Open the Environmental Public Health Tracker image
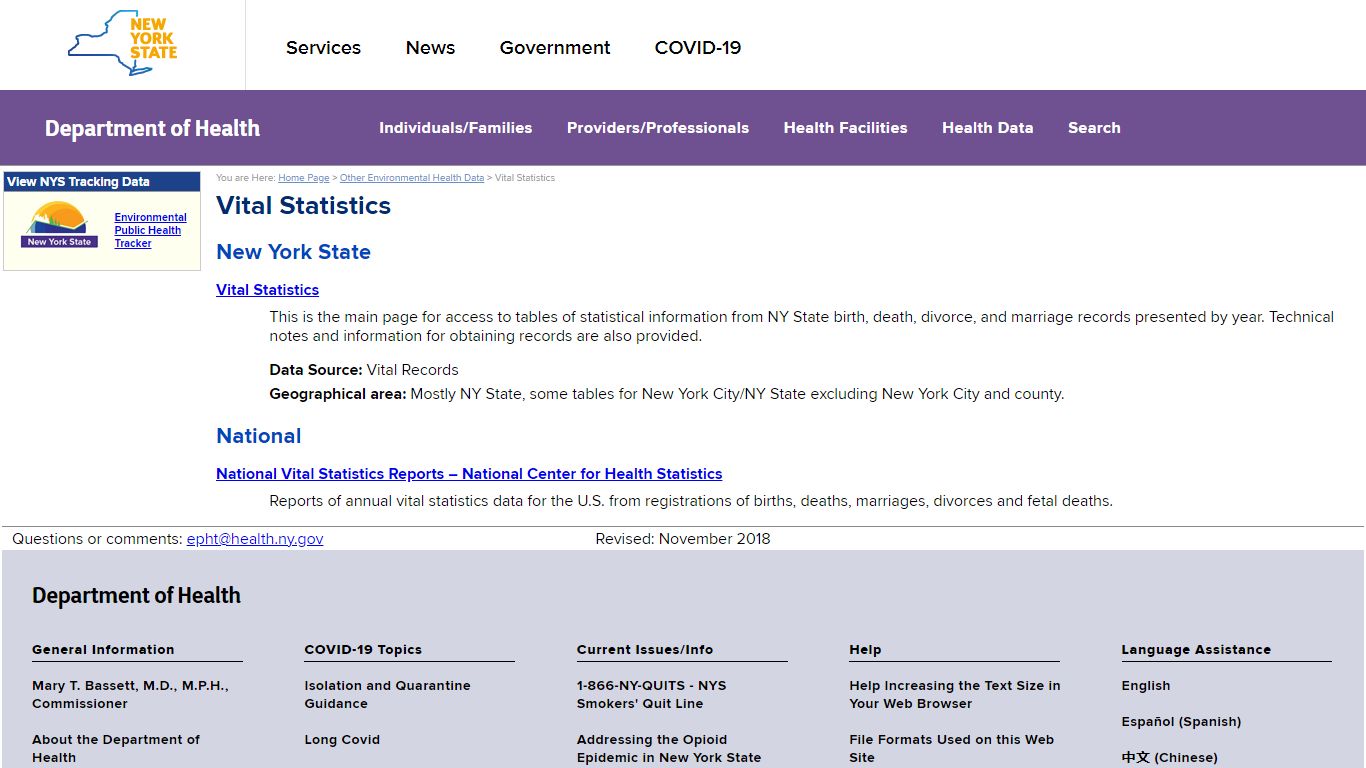The width and height of the screenshot is (1366, 768). [60, 225]
